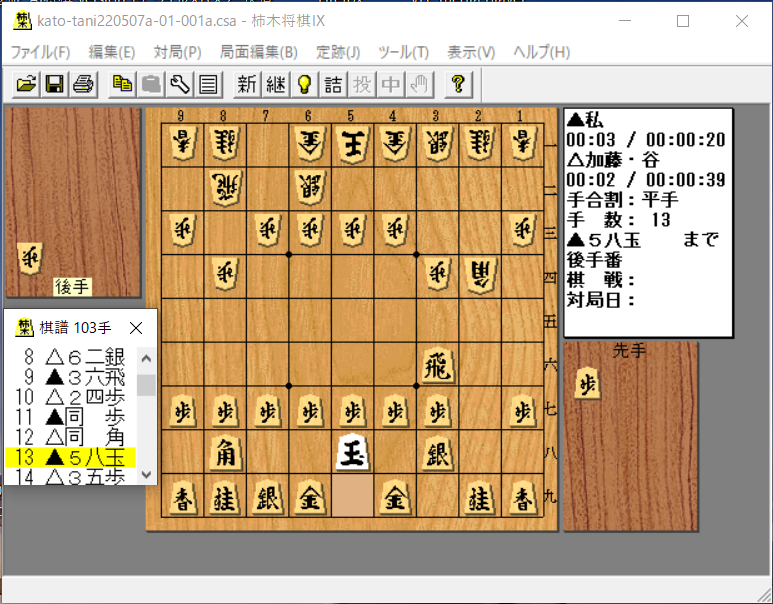
Task: Select move 8 △6二銀 in list
Action: pyautogui.click(x=70, y=356)
